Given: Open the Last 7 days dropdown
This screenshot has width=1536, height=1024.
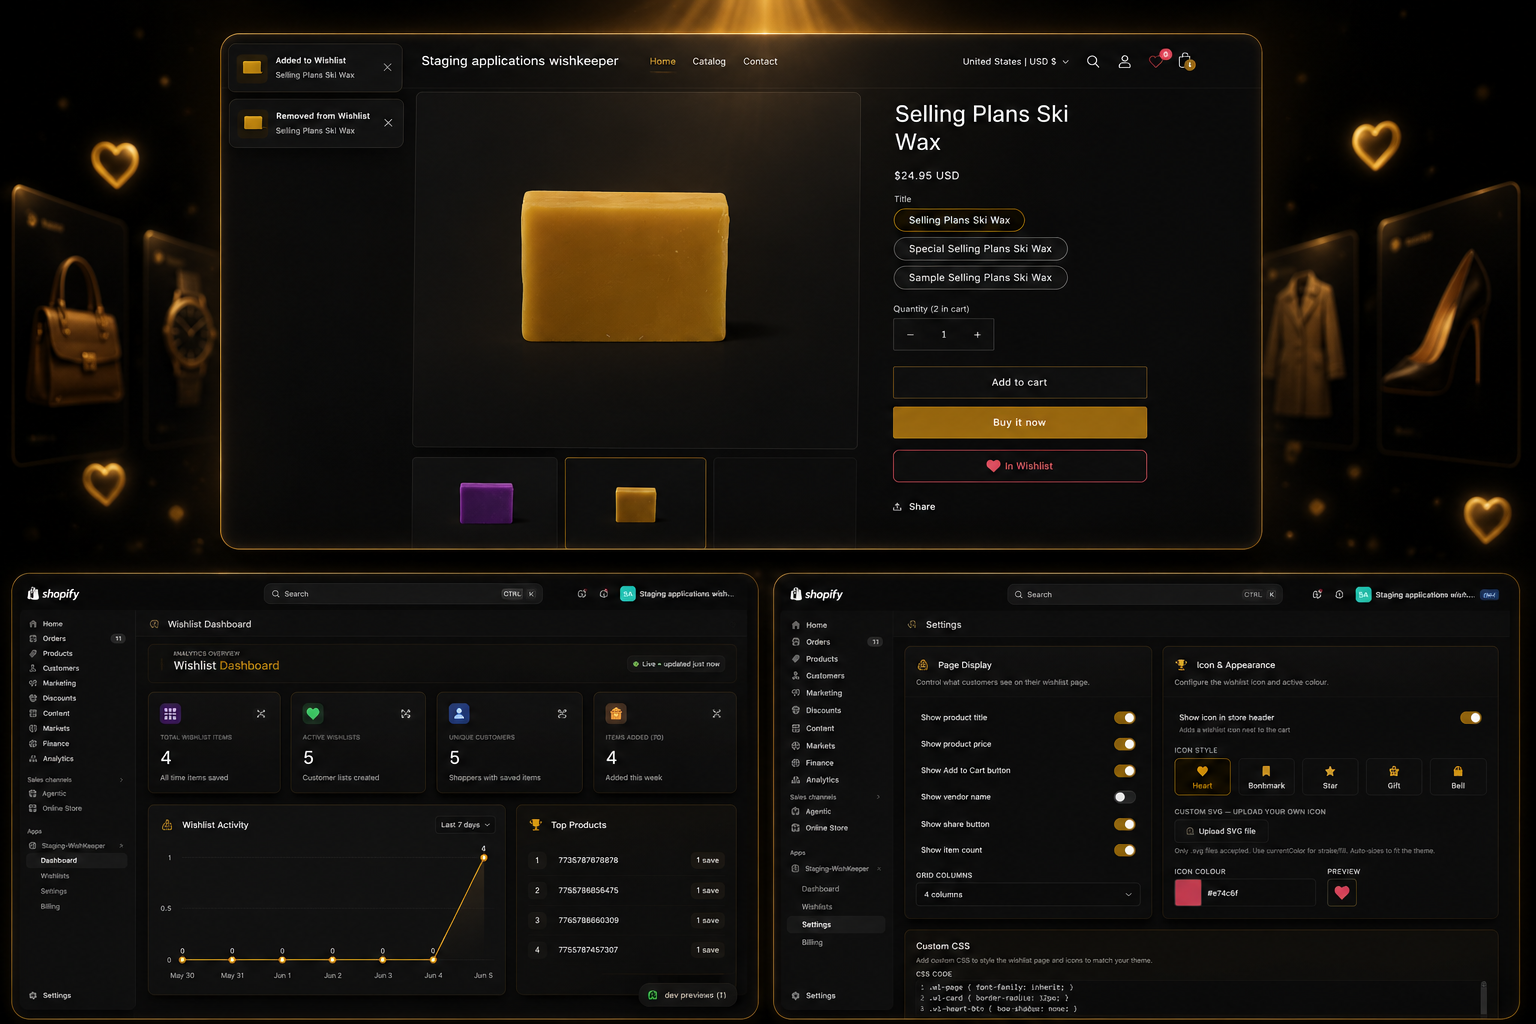Looking at the screenshot, I should click(466, 825).
